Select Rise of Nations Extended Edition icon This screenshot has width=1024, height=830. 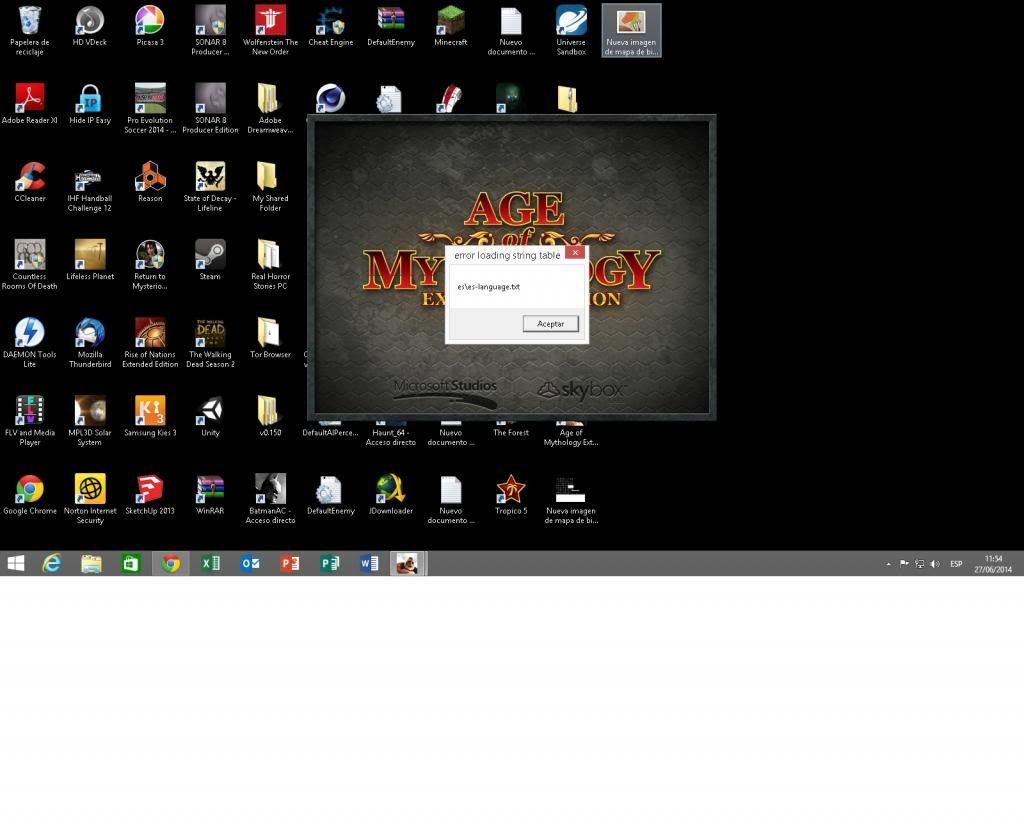[x=150, y=343]
